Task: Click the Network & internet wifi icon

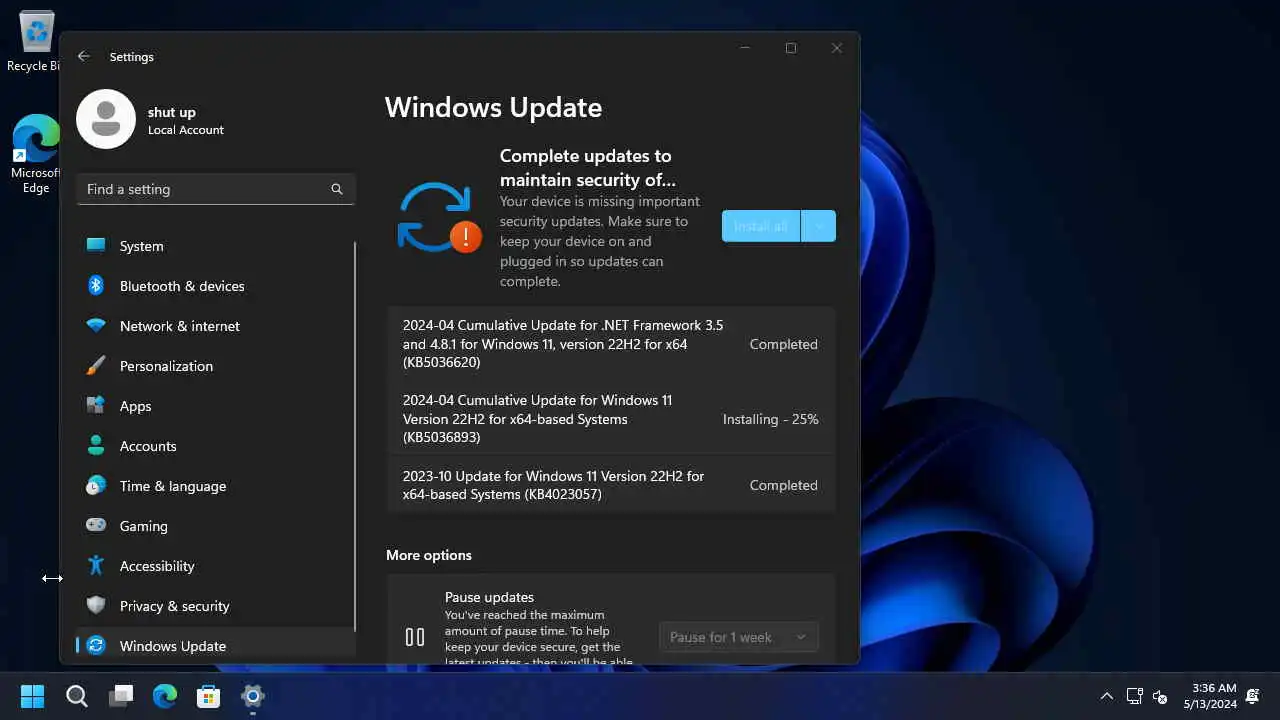Action: click(x=96, y=325)
